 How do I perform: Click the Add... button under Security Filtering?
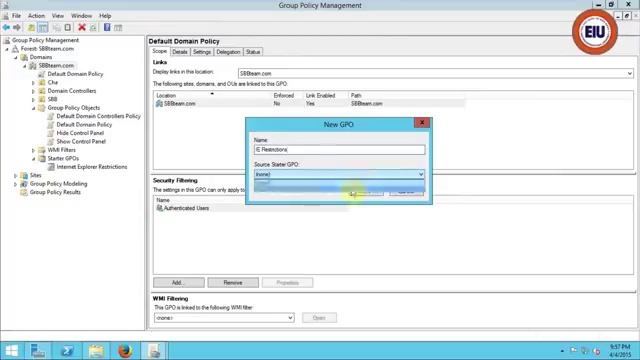click(x=179, y=282)
